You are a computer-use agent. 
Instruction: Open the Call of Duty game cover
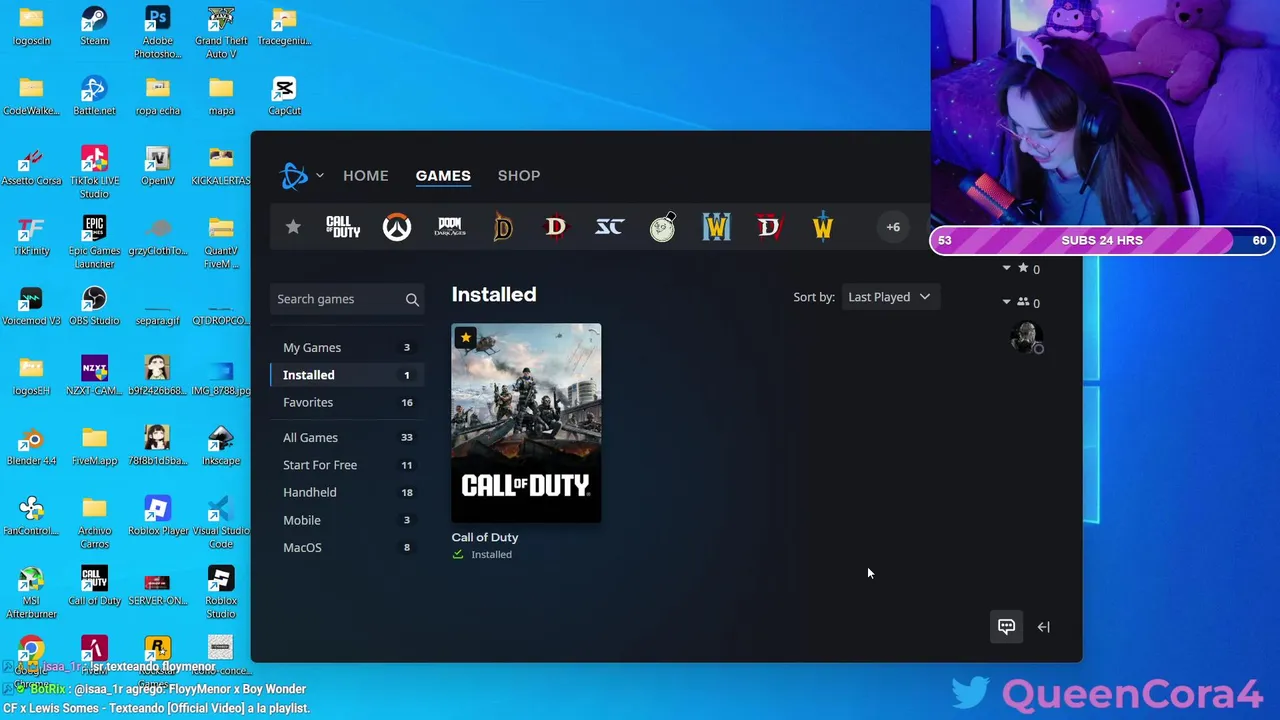click(526, 422)
